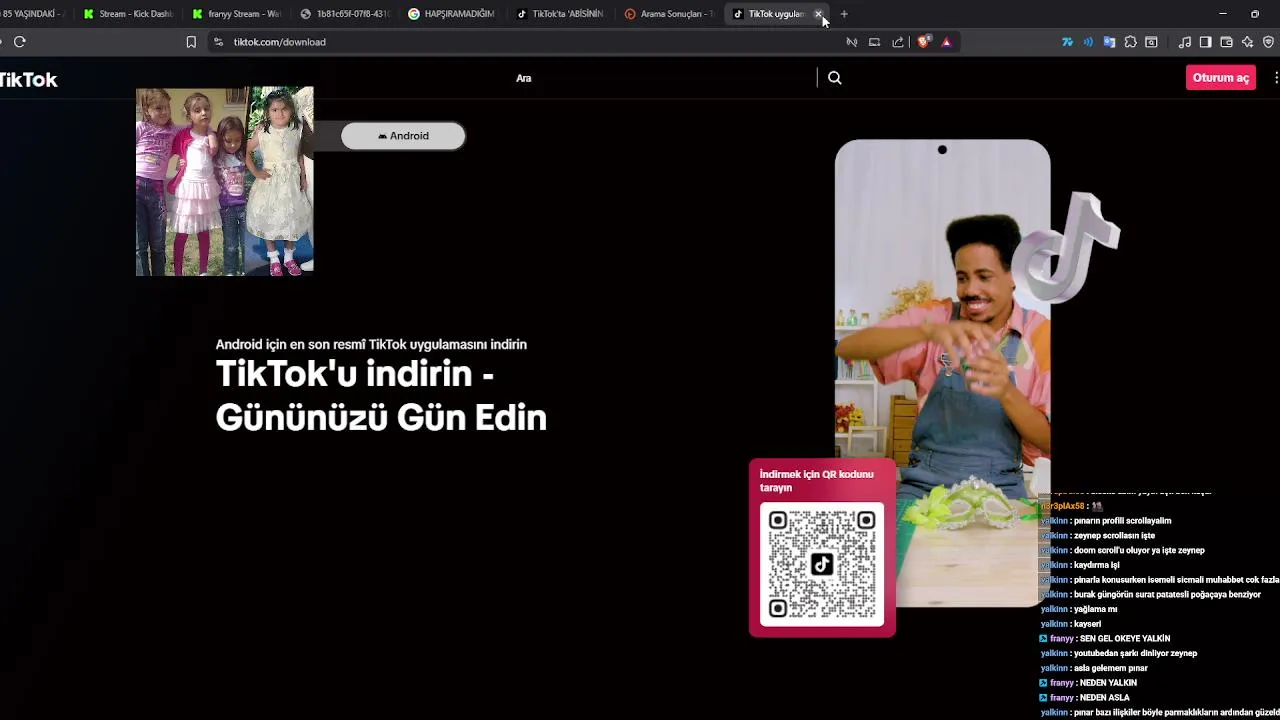Reload the page with the refresh icon
The width and height of the screenshot is (1280, 720).
[19, 42]
